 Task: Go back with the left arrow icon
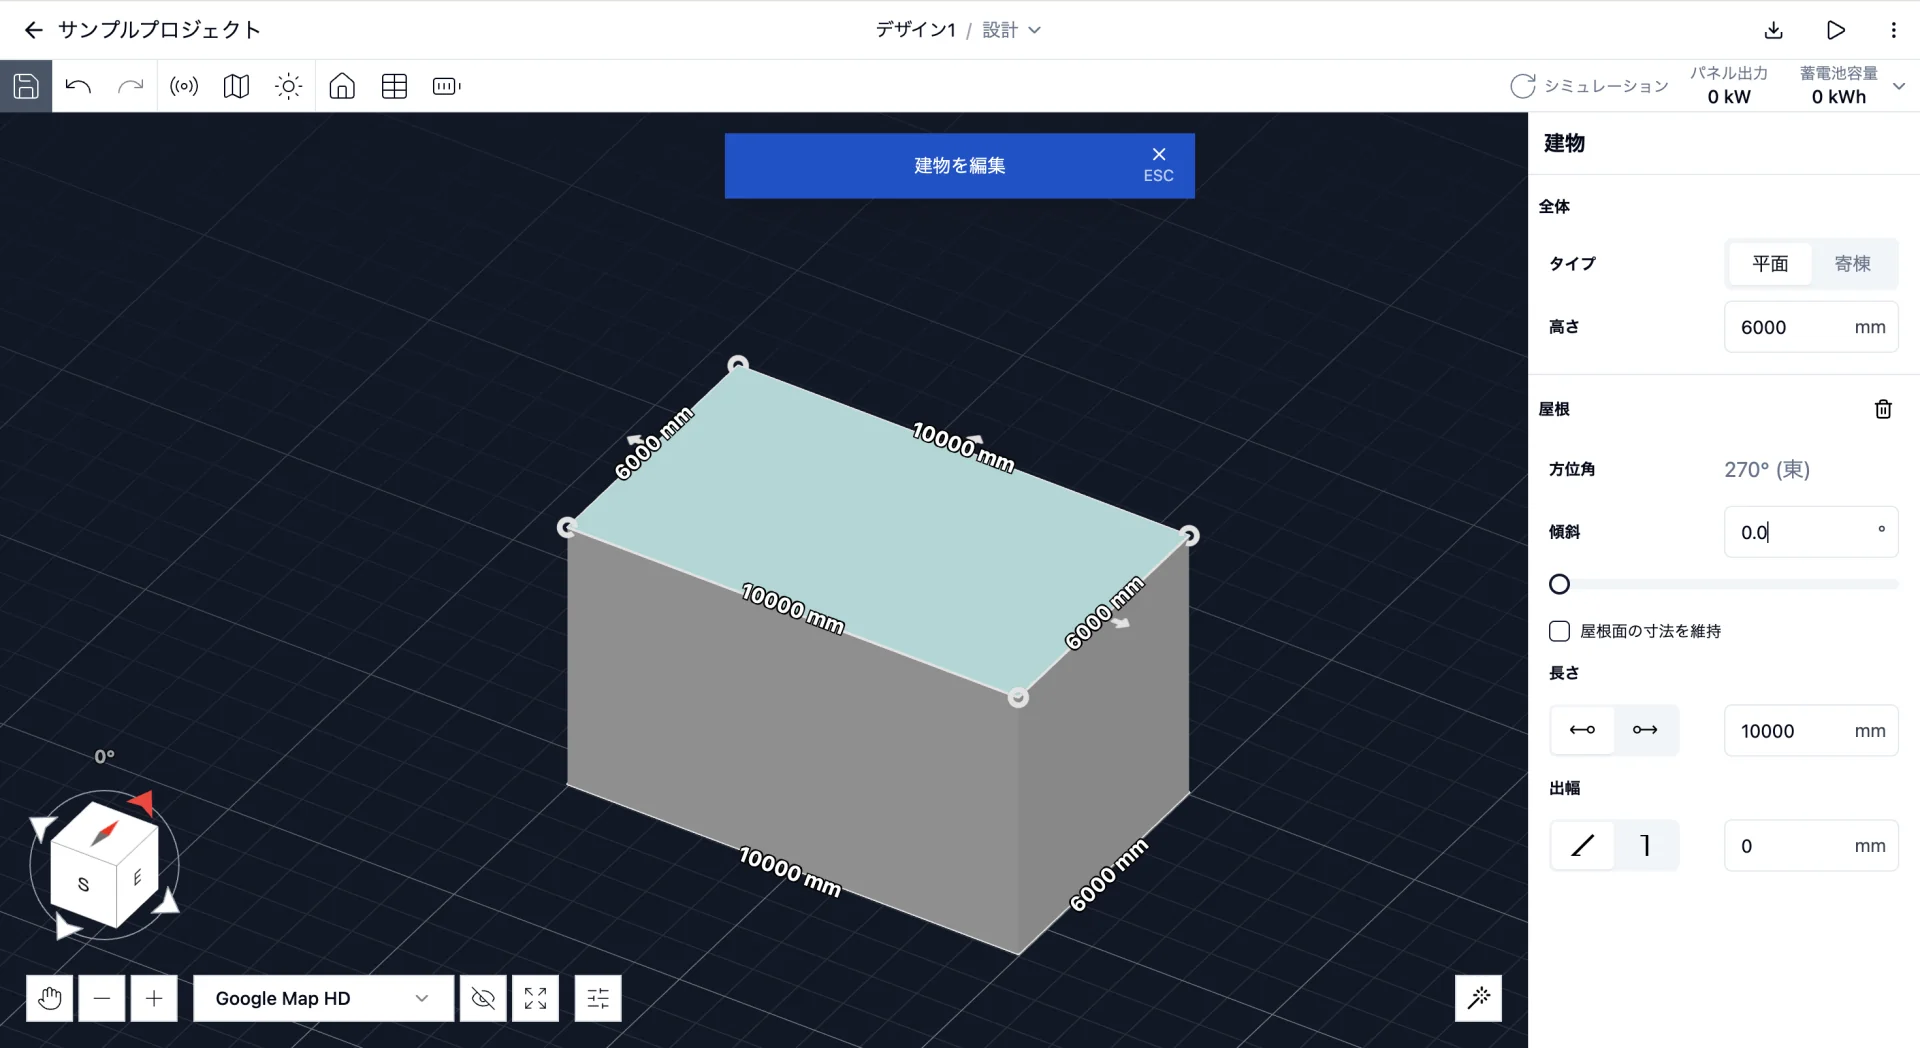point(33,30)
